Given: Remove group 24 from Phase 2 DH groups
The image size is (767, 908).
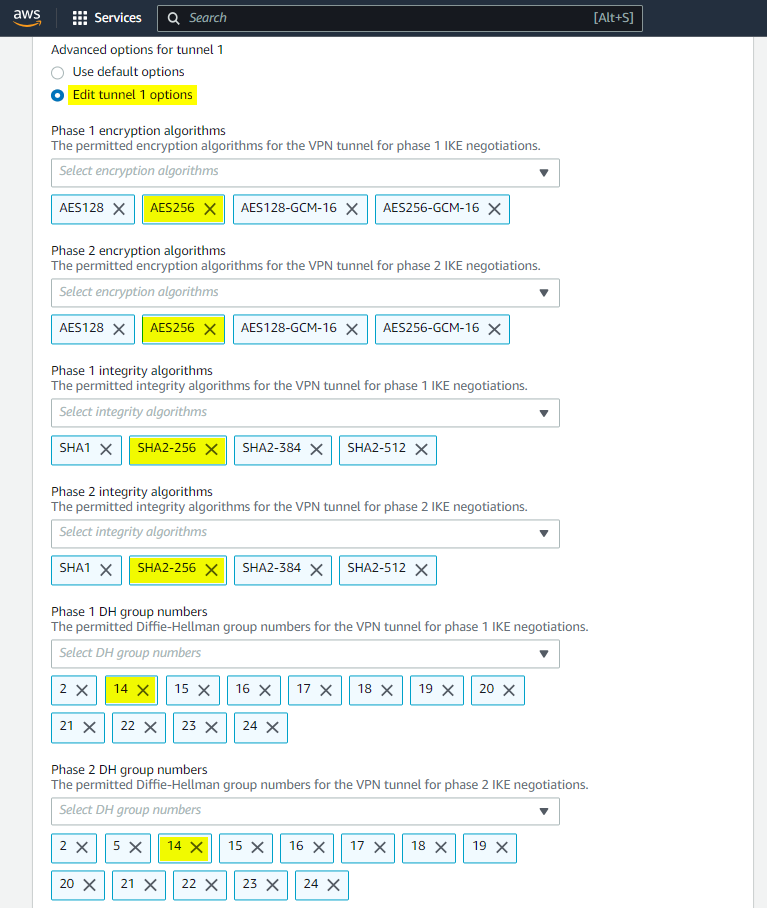Looking at the screenshot, I should pos(333,885).
